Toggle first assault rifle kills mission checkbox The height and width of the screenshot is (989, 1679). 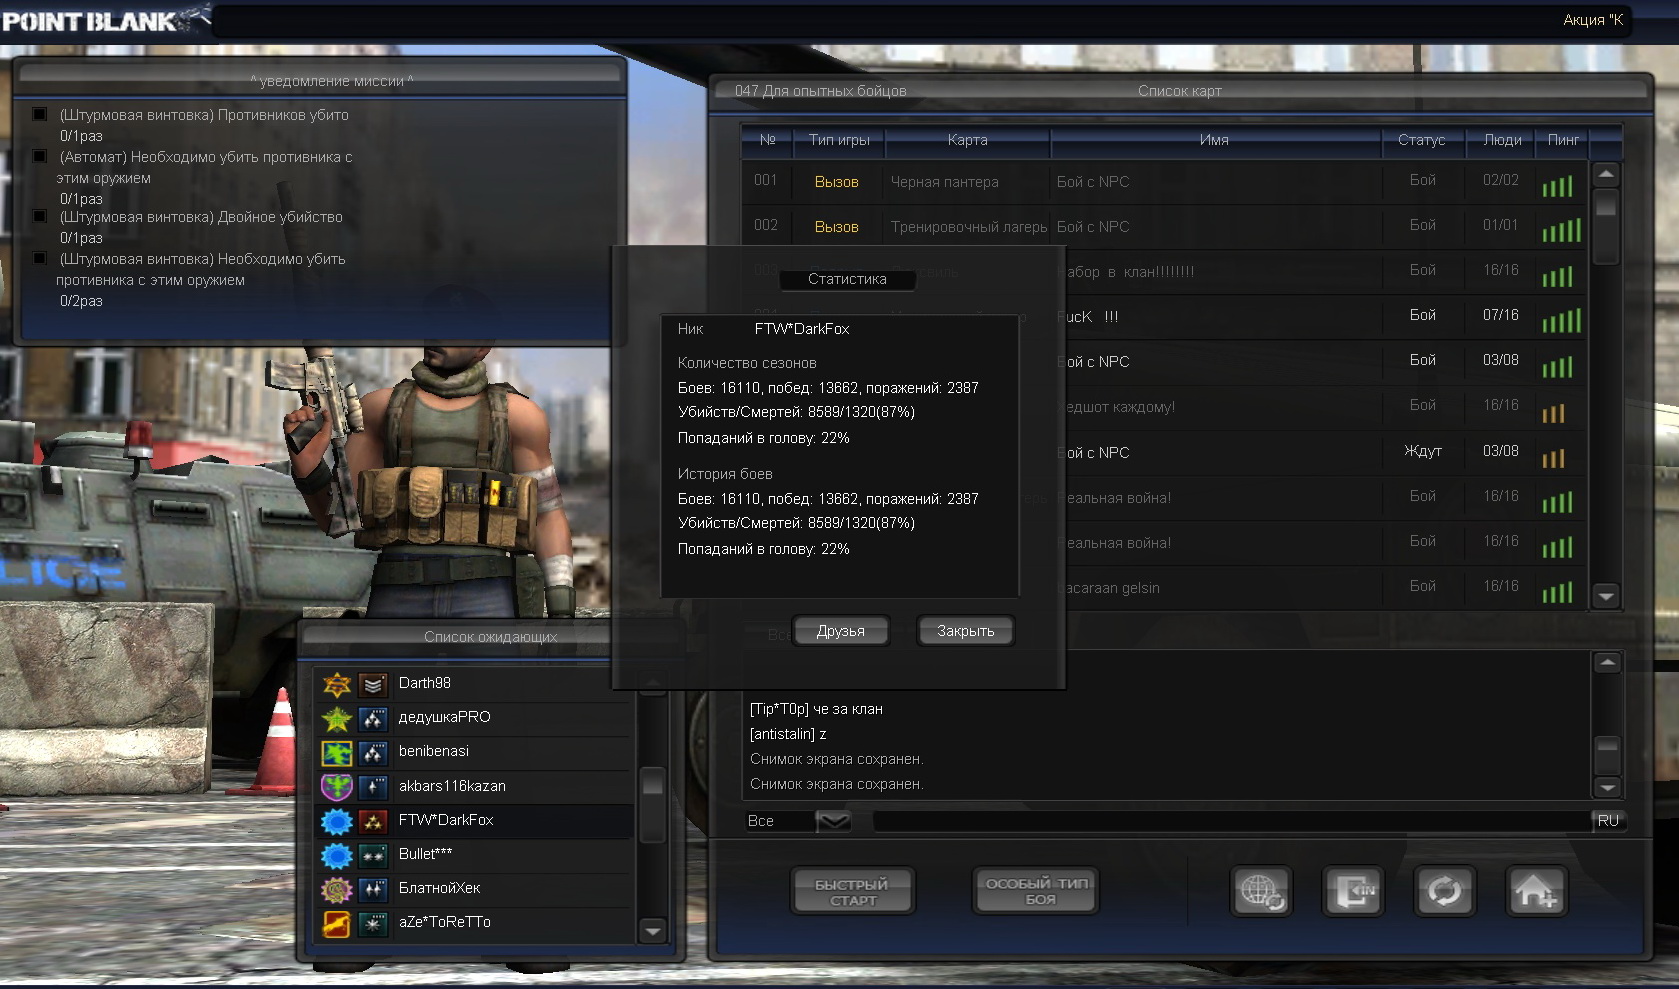[x=40, y=114]
